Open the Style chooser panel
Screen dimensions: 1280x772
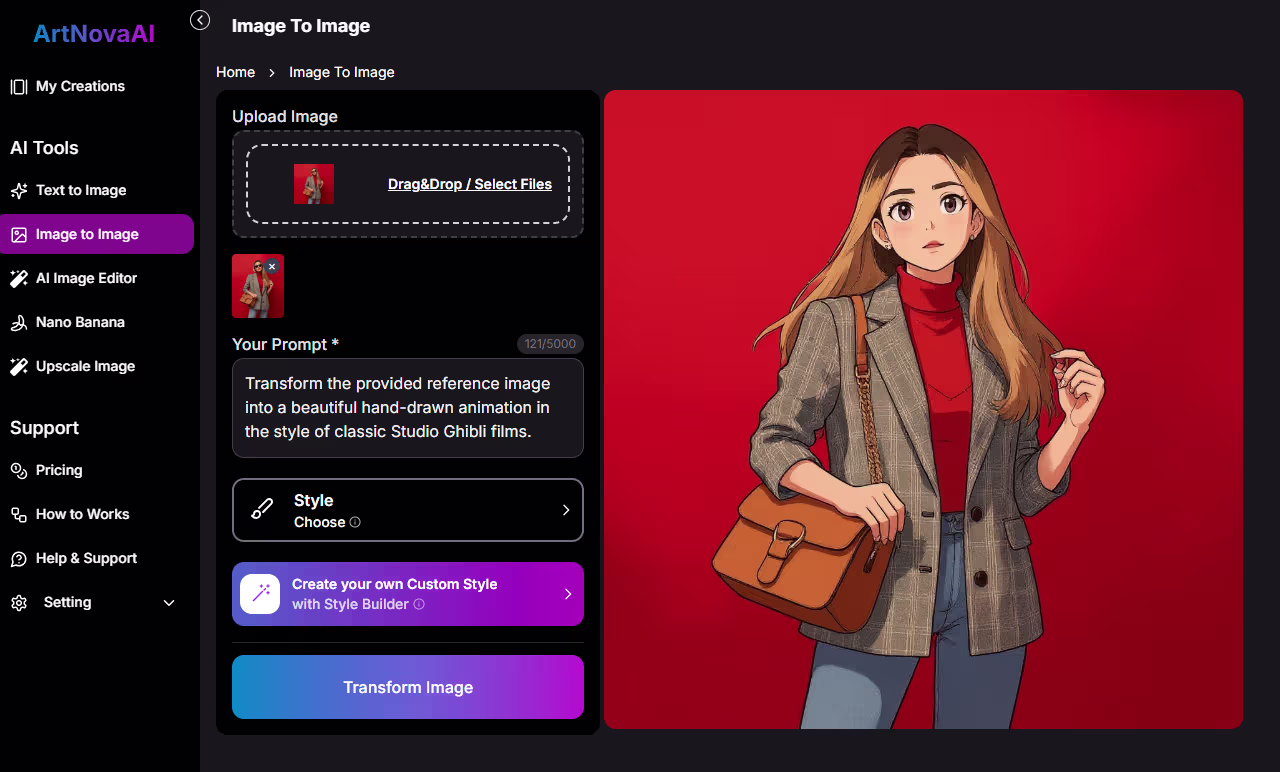click(x=407, y=510)
